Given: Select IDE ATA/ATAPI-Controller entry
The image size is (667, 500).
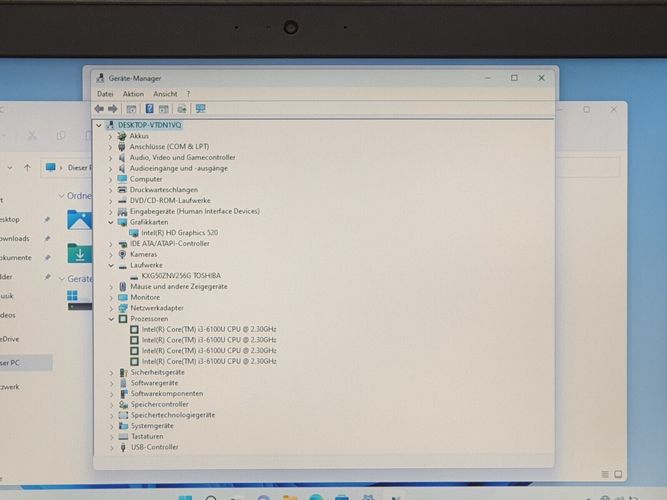Looking at the screenshot, I should coord(170,243).
